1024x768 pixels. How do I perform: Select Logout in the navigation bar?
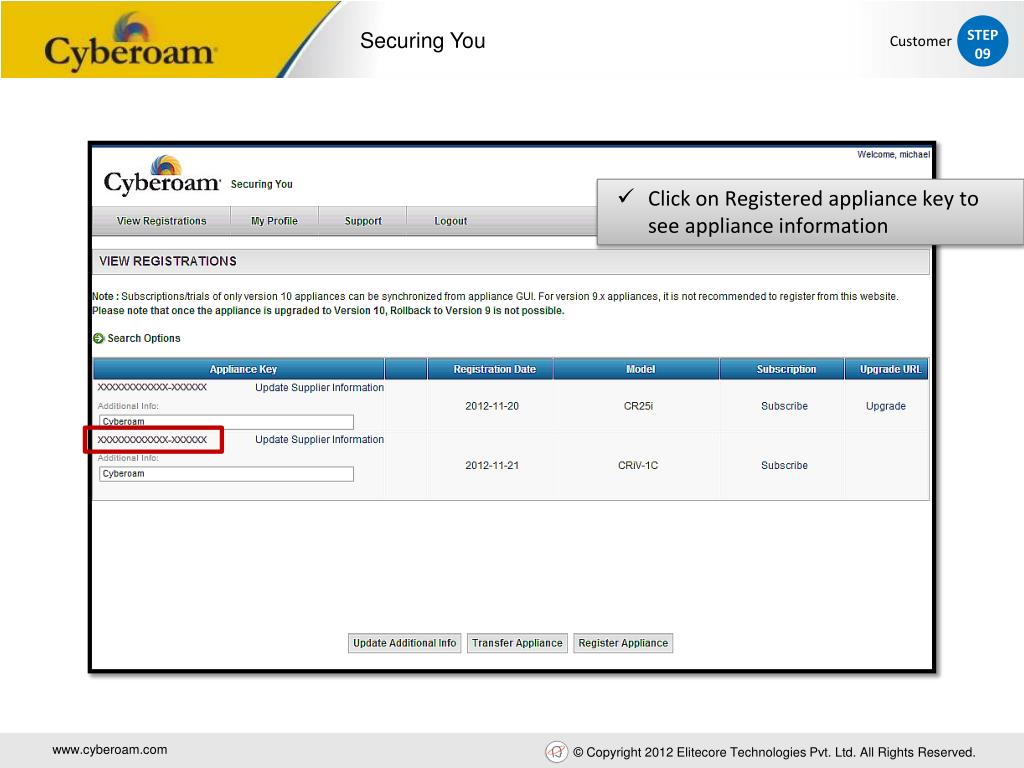coord(451,221)
